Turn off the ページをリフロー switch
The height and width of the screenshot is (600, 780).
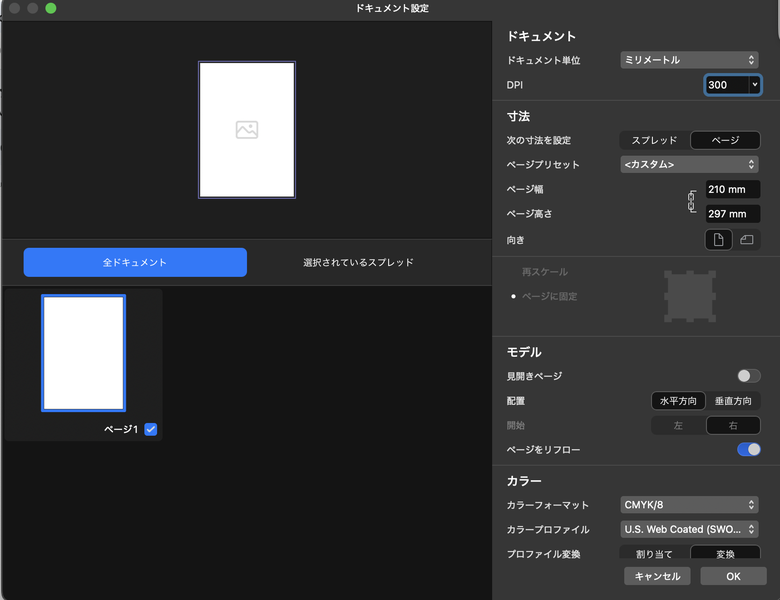point(748,449)
